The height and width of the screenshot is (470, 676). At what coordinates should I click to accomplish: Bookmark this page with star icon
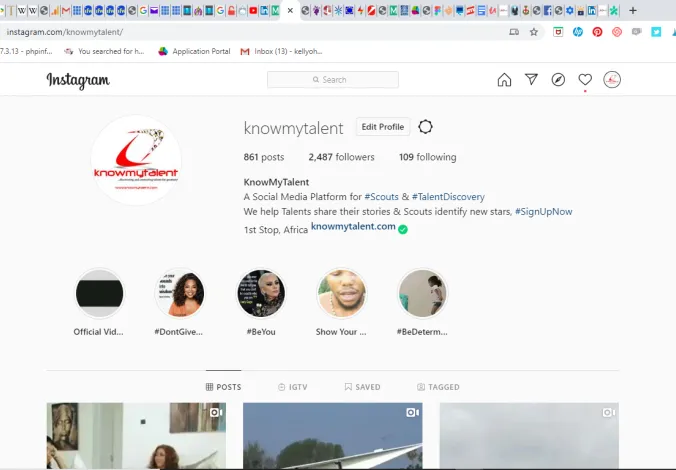point(534,32)
